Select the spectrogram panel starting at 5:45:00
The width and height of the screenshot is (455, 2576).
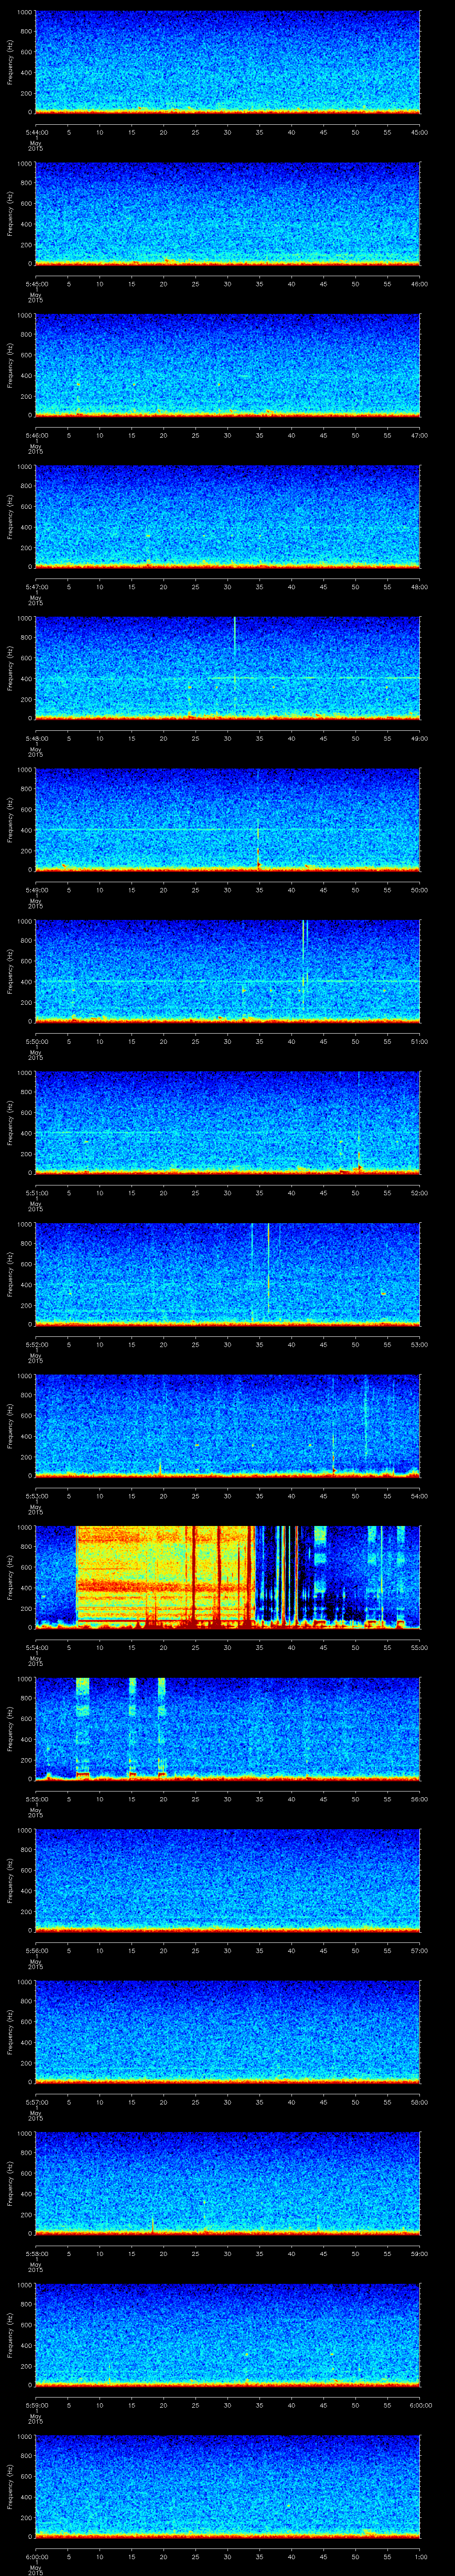pos(227,213)
